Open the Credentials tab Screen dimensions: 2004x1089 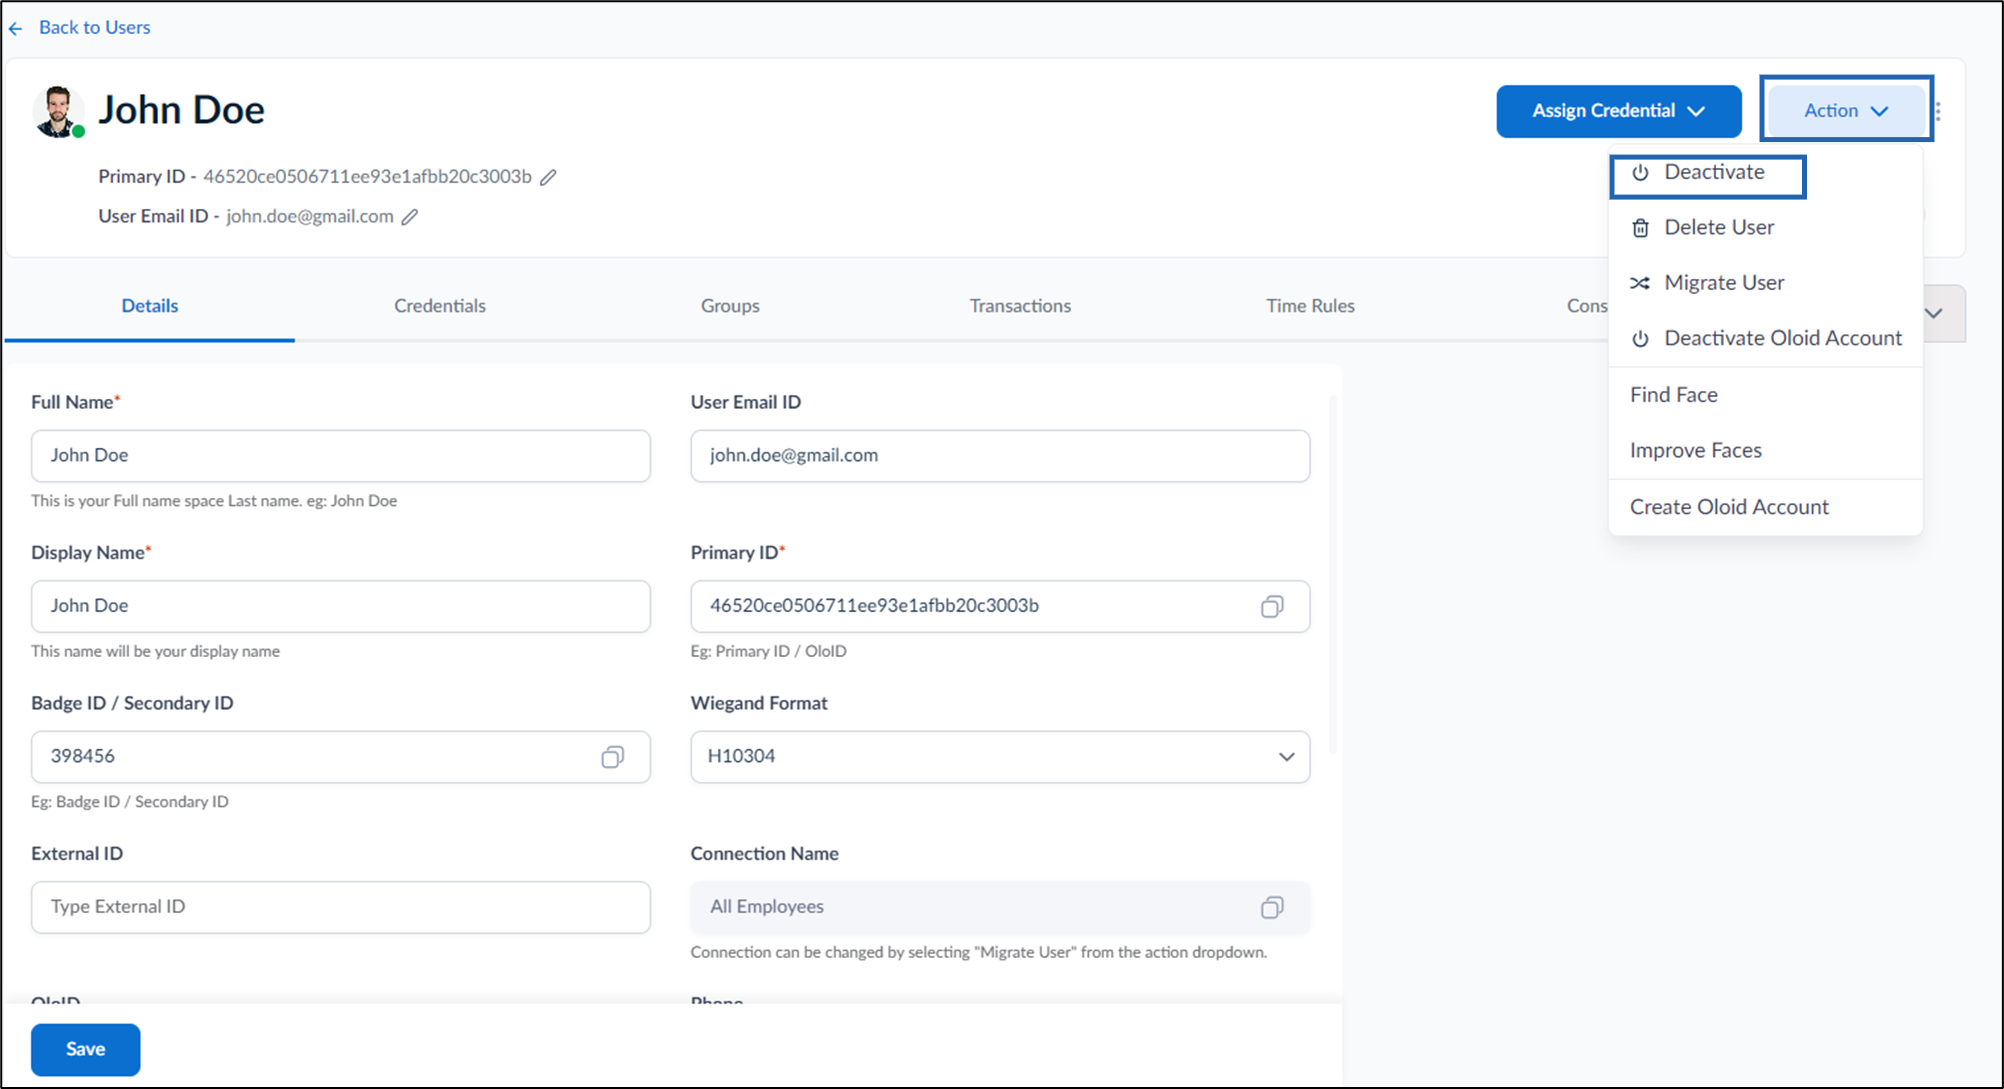pos(440,306)
